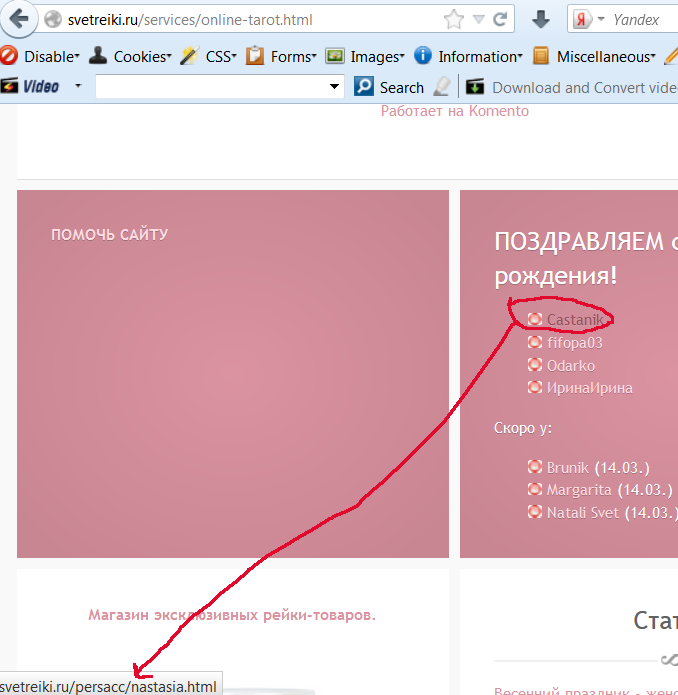678x695 pixels.
Task: Click flower bullet icon beside fifopa03
Action: [535, 342]
